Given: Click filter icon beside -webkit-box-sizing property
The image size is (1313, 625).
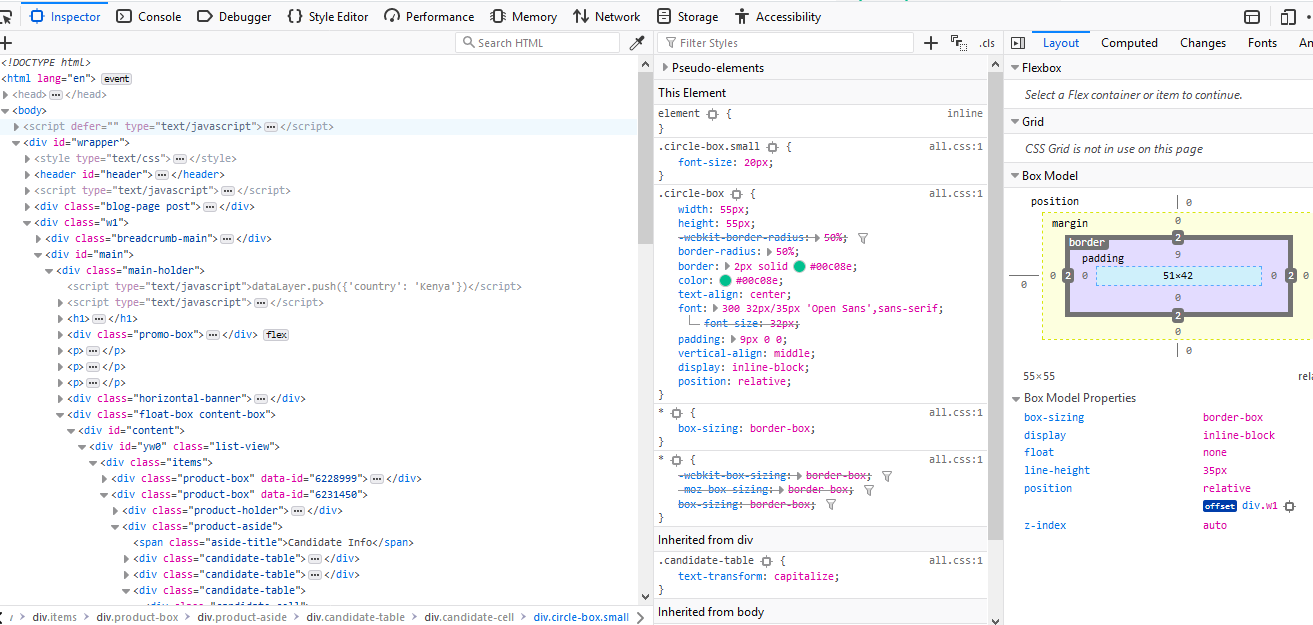Looking at the screenshot, I should coord(887,476).
